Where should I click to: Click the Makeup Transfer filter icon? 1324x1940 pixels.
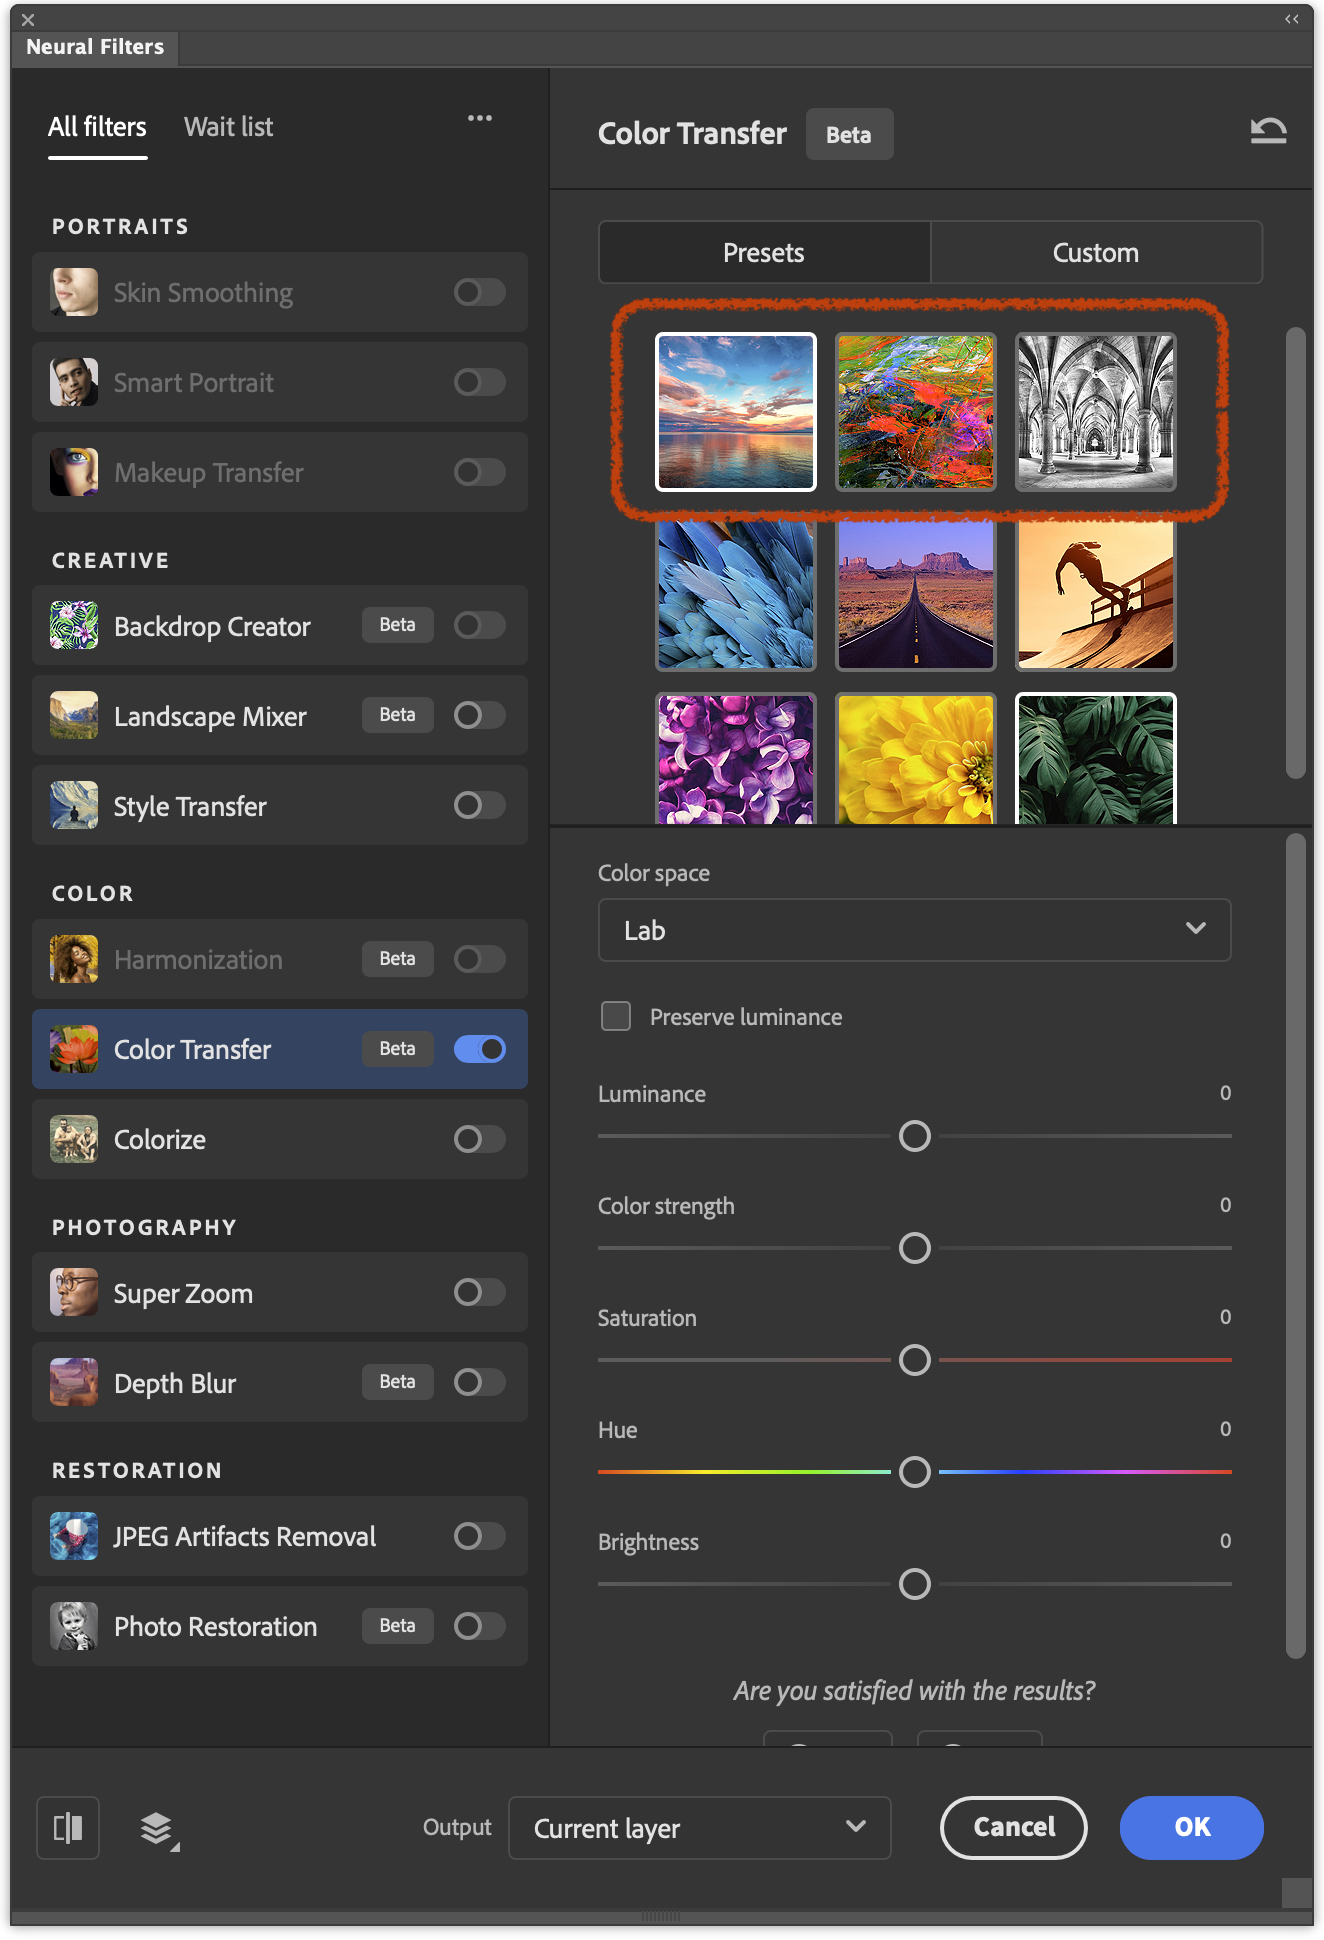[74, 472]
